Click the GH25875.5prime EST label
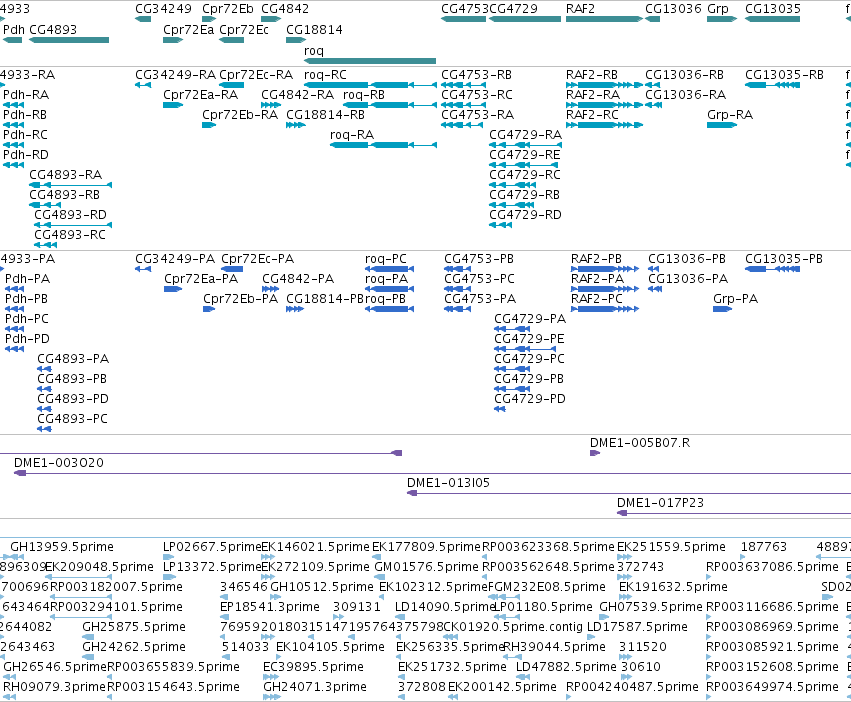The height and width of the screenshot is (702, 851). point(134,627)
